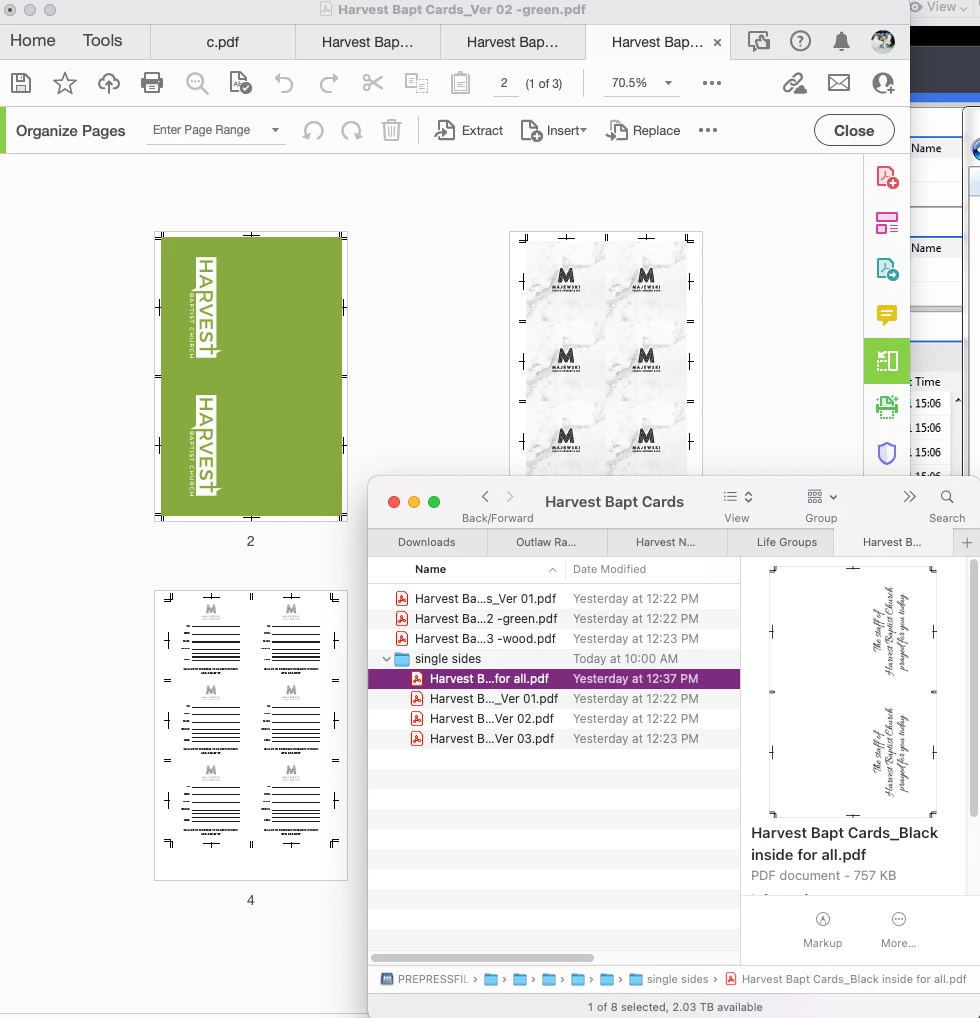Switch to Finder Downloads tab
Screen dimensions: 980x1018
click(x=427, y=542)
